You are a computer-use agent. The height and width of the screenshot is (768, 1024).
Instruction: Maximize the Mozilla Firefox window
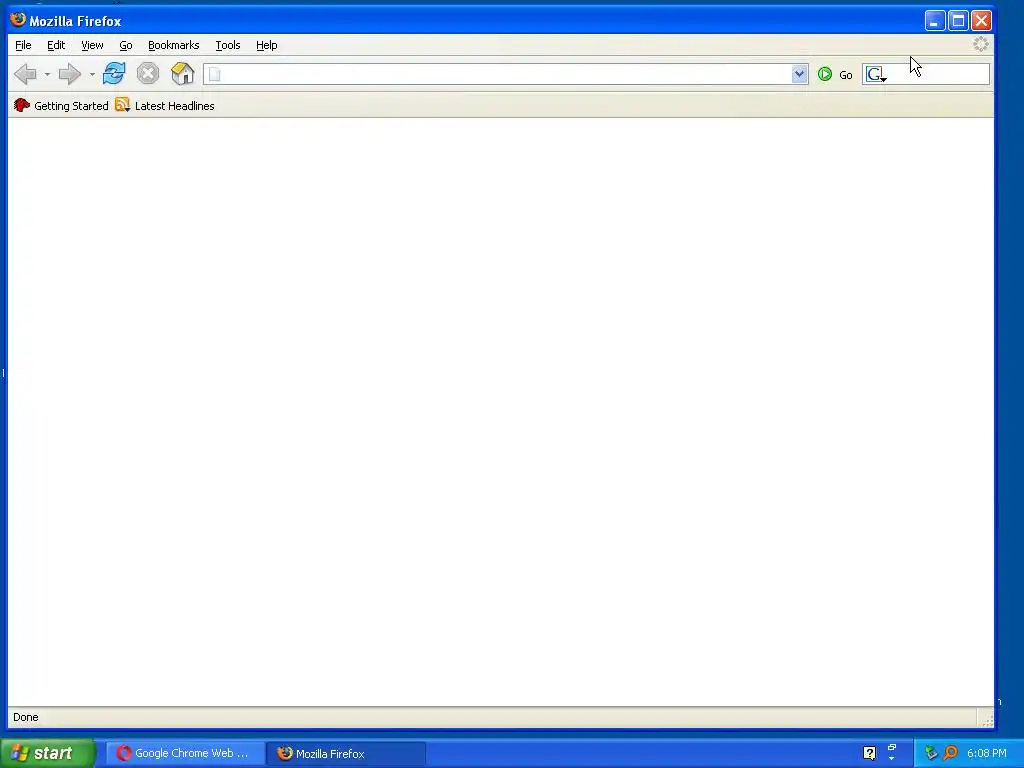pyautogui.click(x=958, y=21)
